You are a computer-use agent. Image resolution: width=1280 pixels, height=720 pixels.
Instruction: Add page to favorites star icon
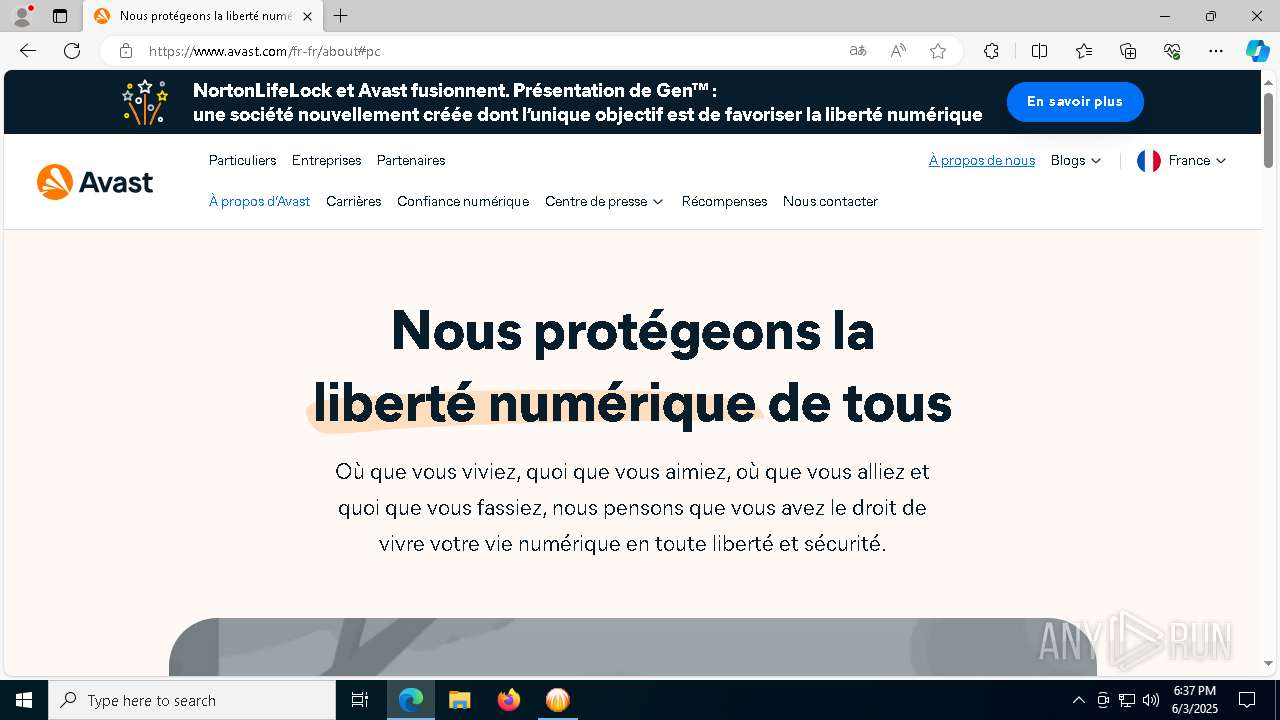(x=938, y=51)
